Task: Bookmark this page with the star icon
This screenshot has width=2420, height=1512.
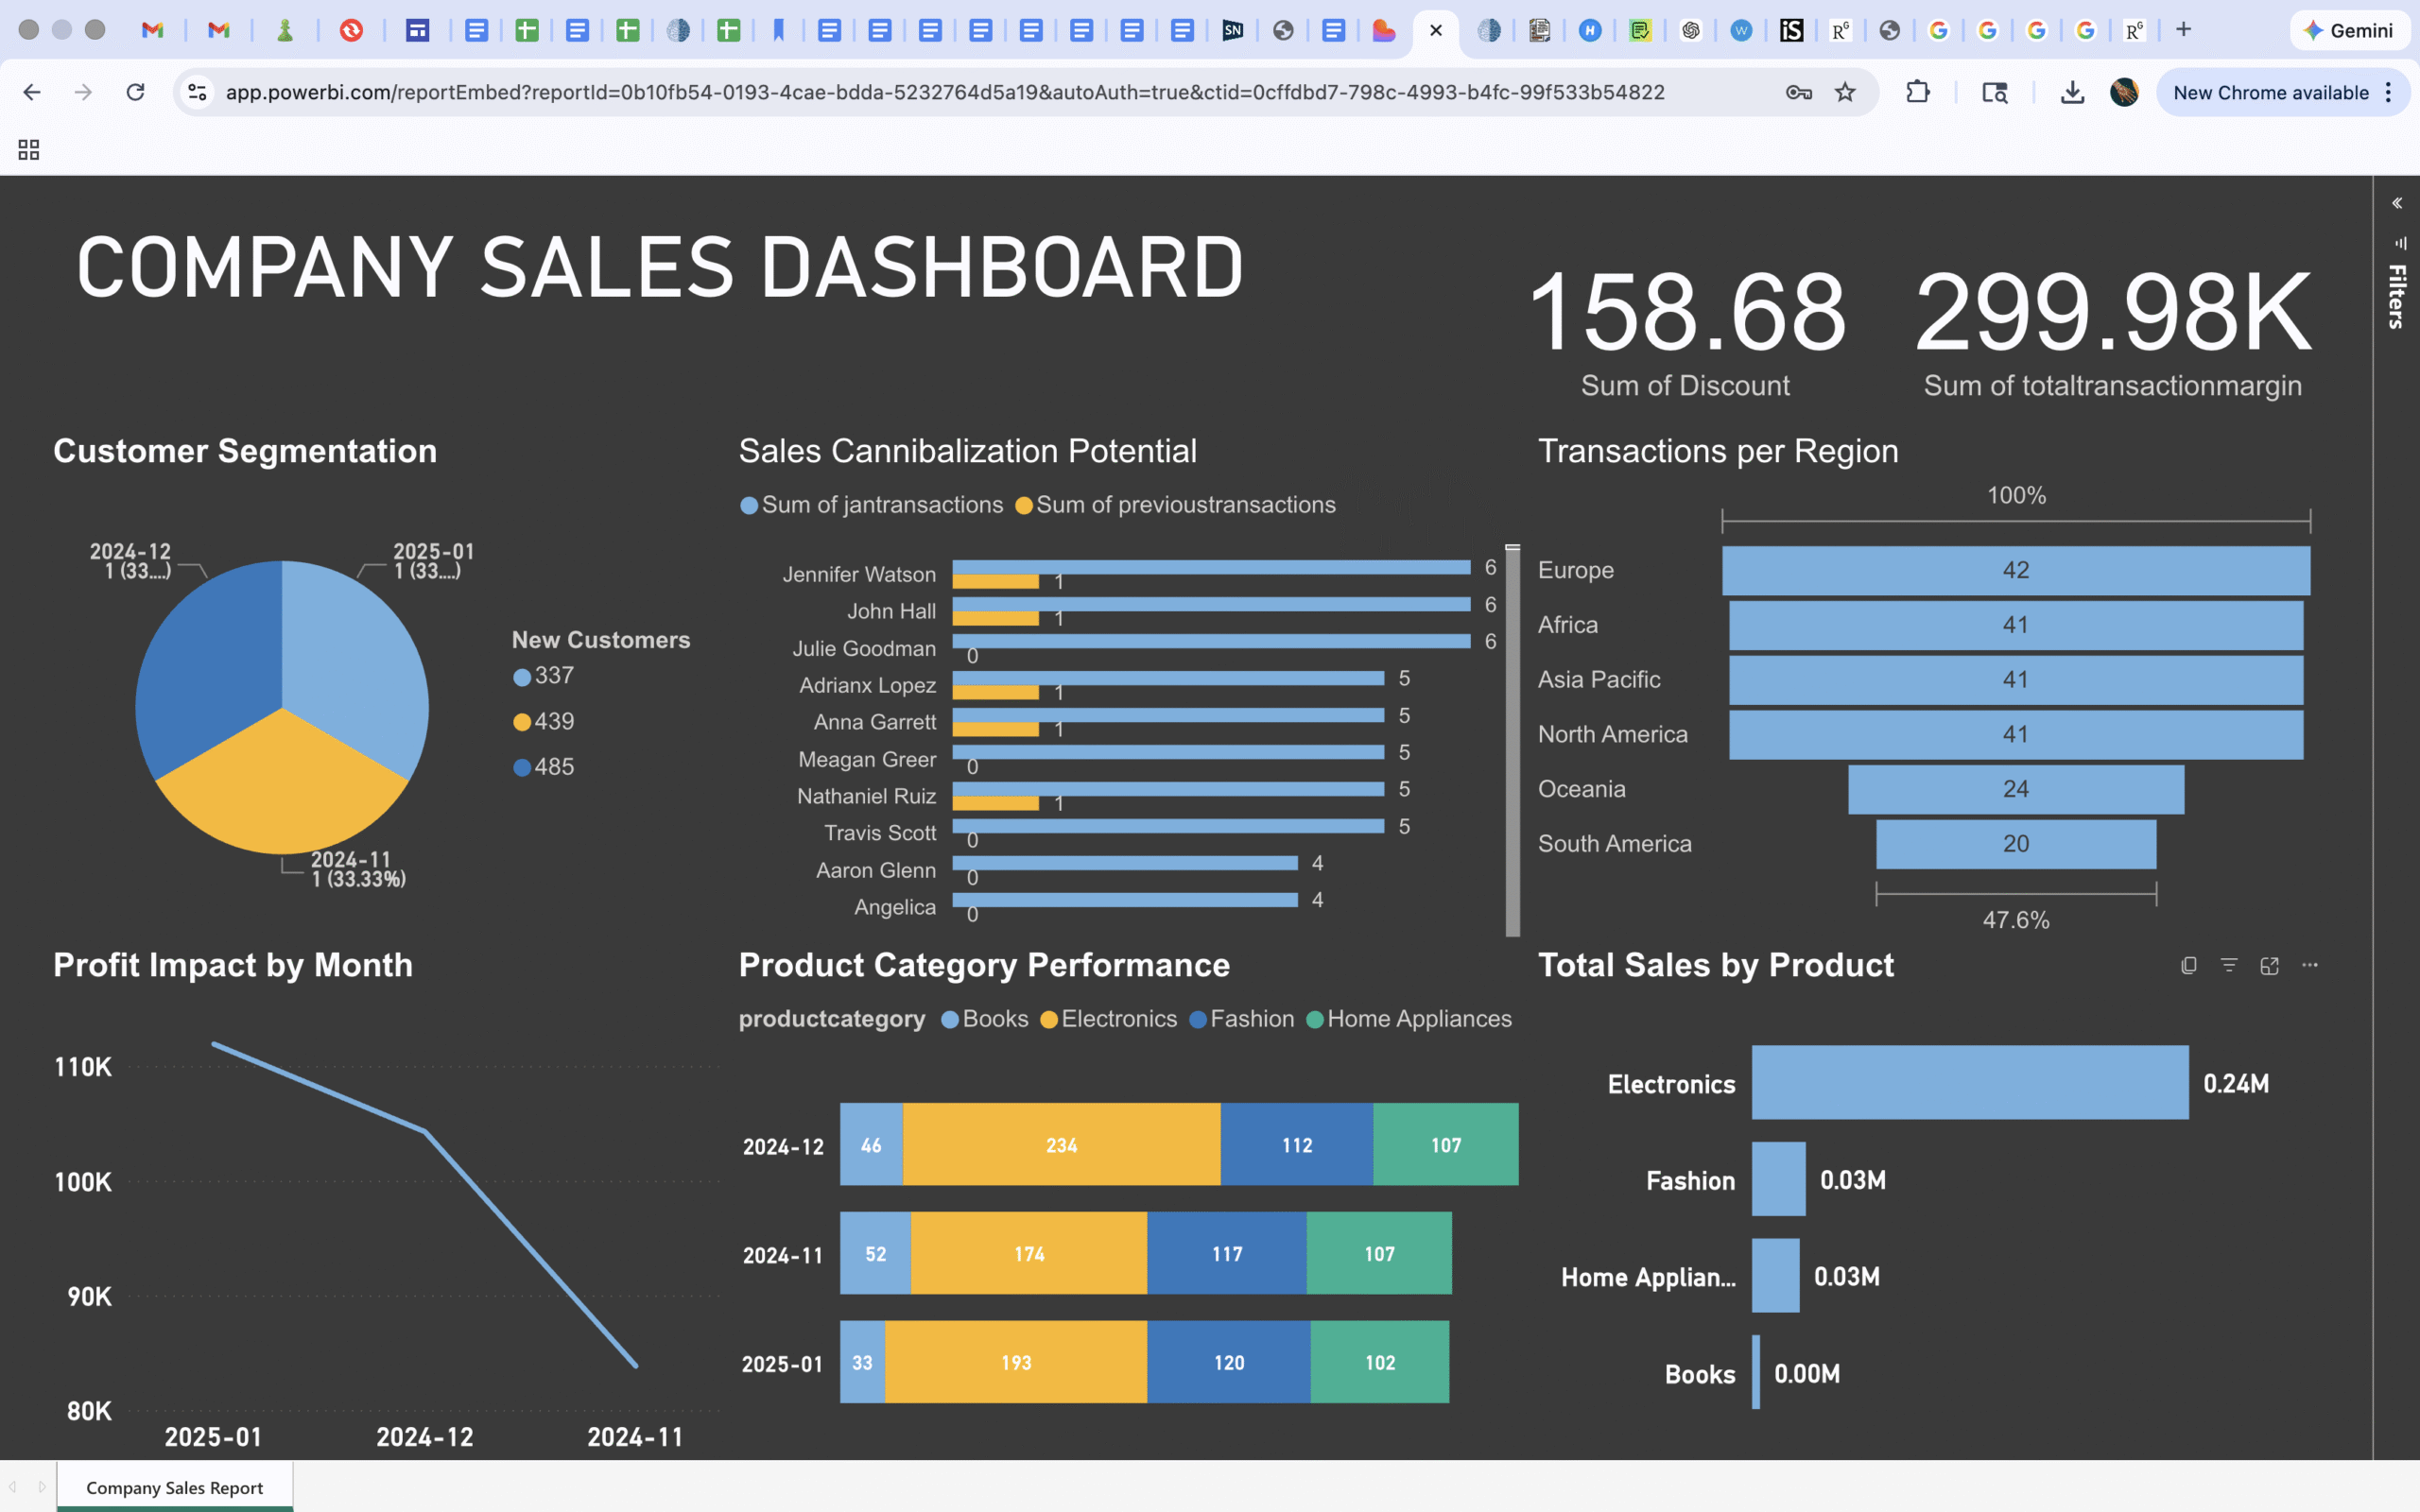Action: coord(1845,92)
